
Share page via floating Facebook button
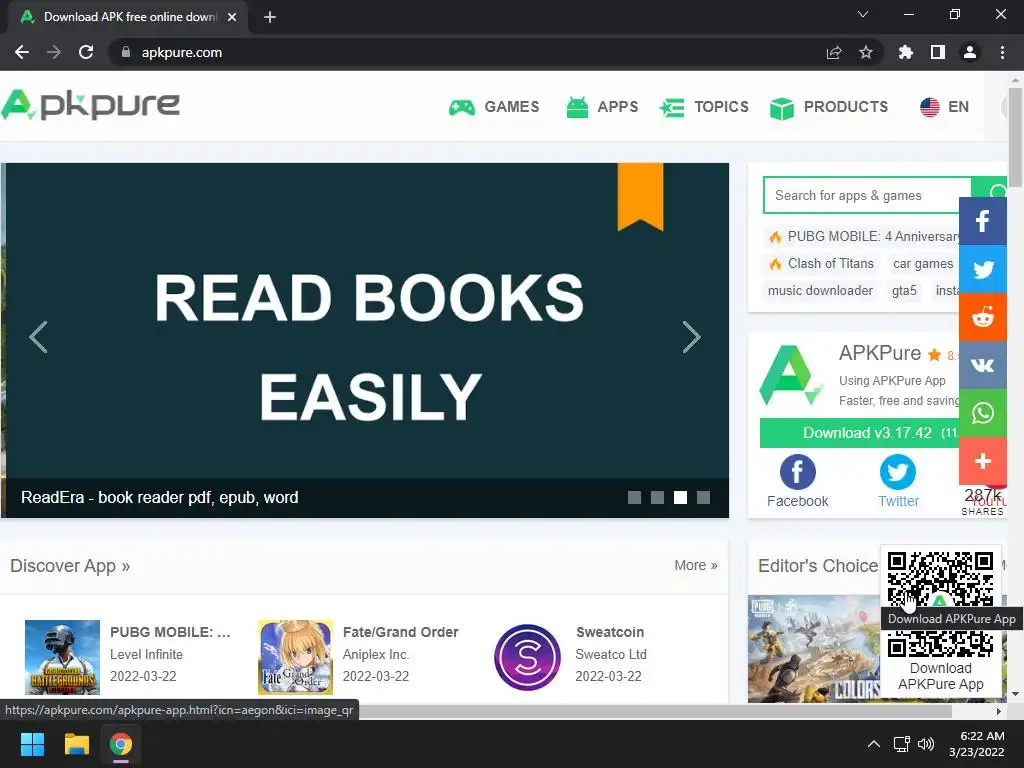point(983,221)
